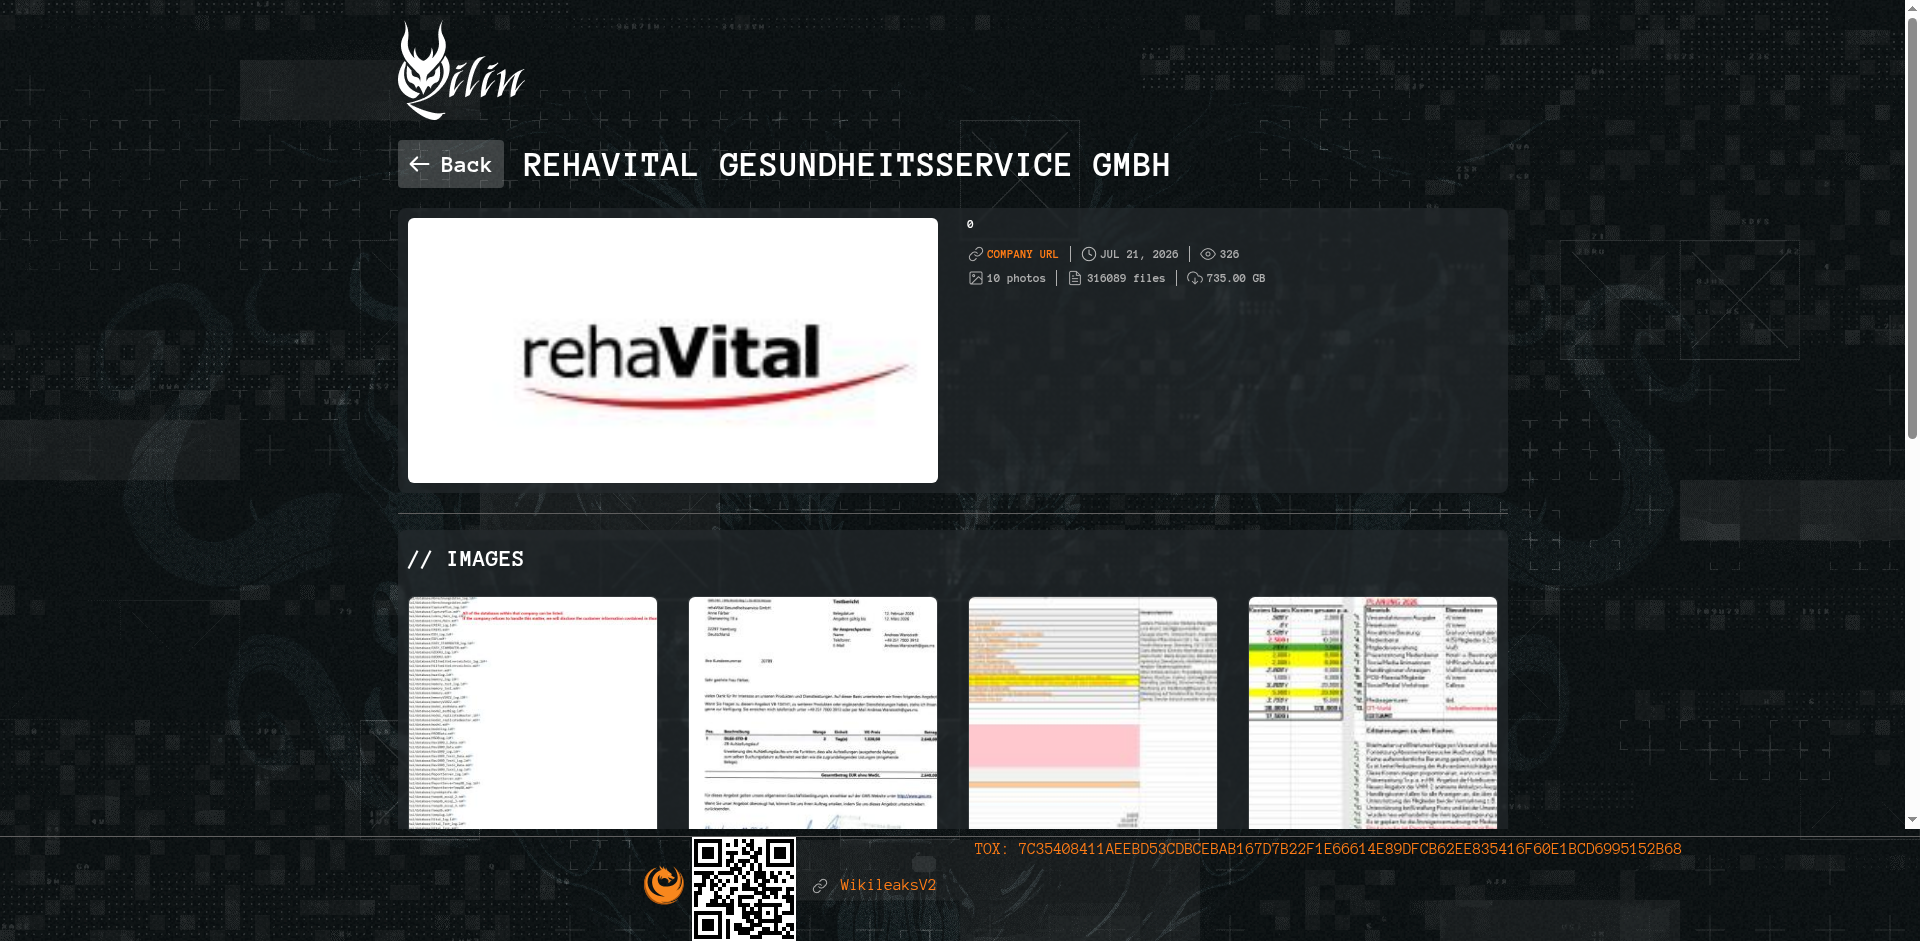Click the file icon beside 316089 files
The height and width of the screenshot is (941, 1920).
click(1075, 278)
